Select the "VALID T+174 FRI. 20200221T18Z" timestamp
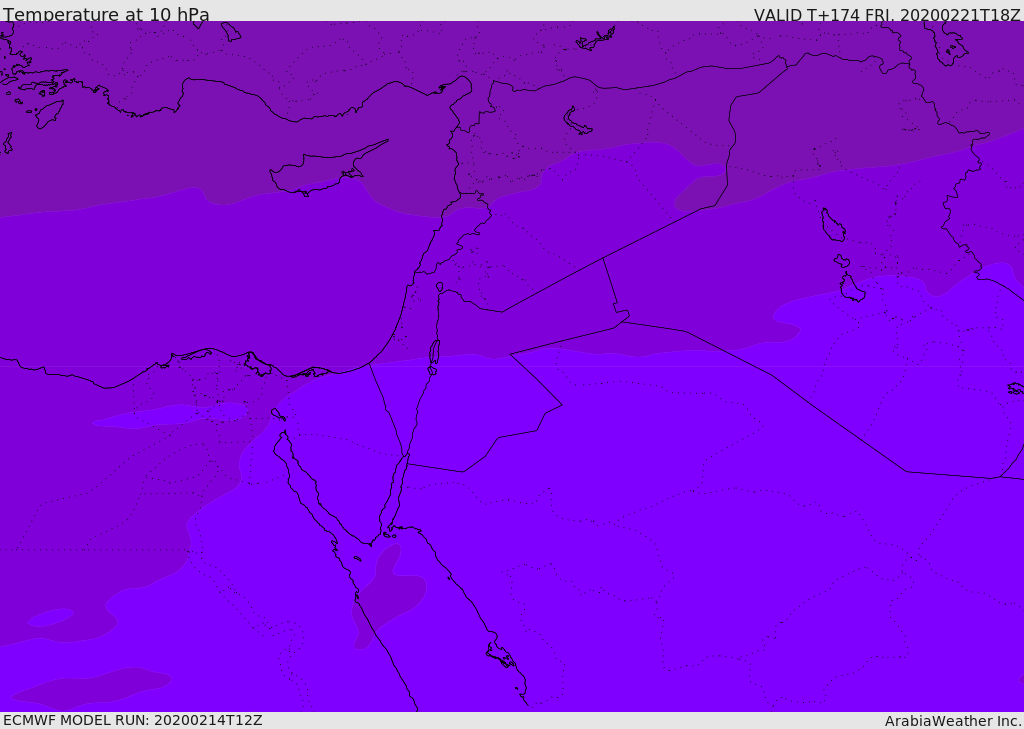 click(887, 15)
